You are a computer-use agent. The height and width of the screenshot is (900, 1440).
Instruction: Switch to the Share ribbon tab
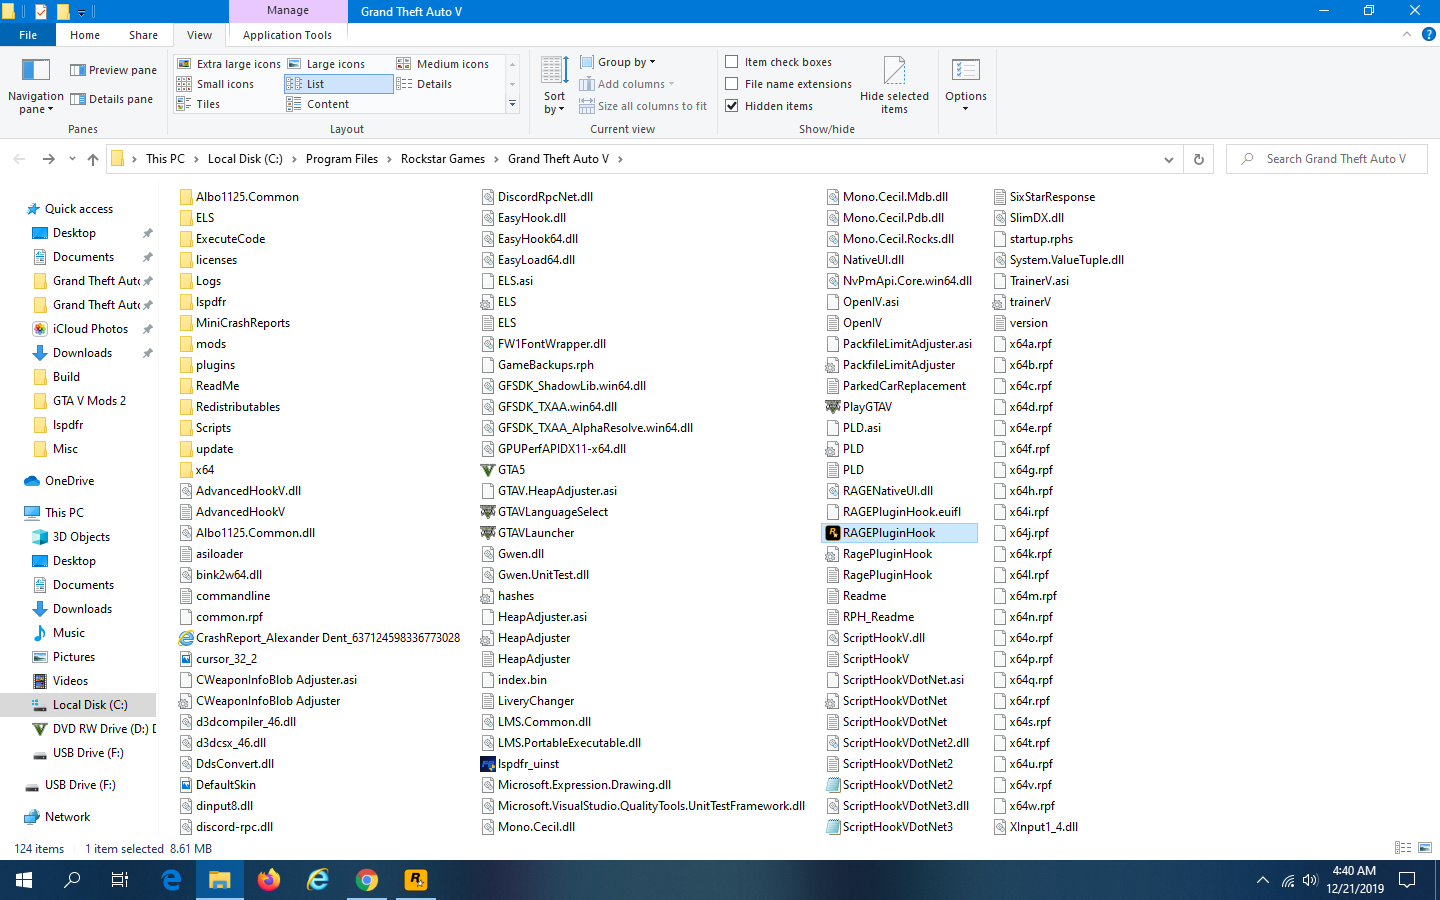[143, 35]
